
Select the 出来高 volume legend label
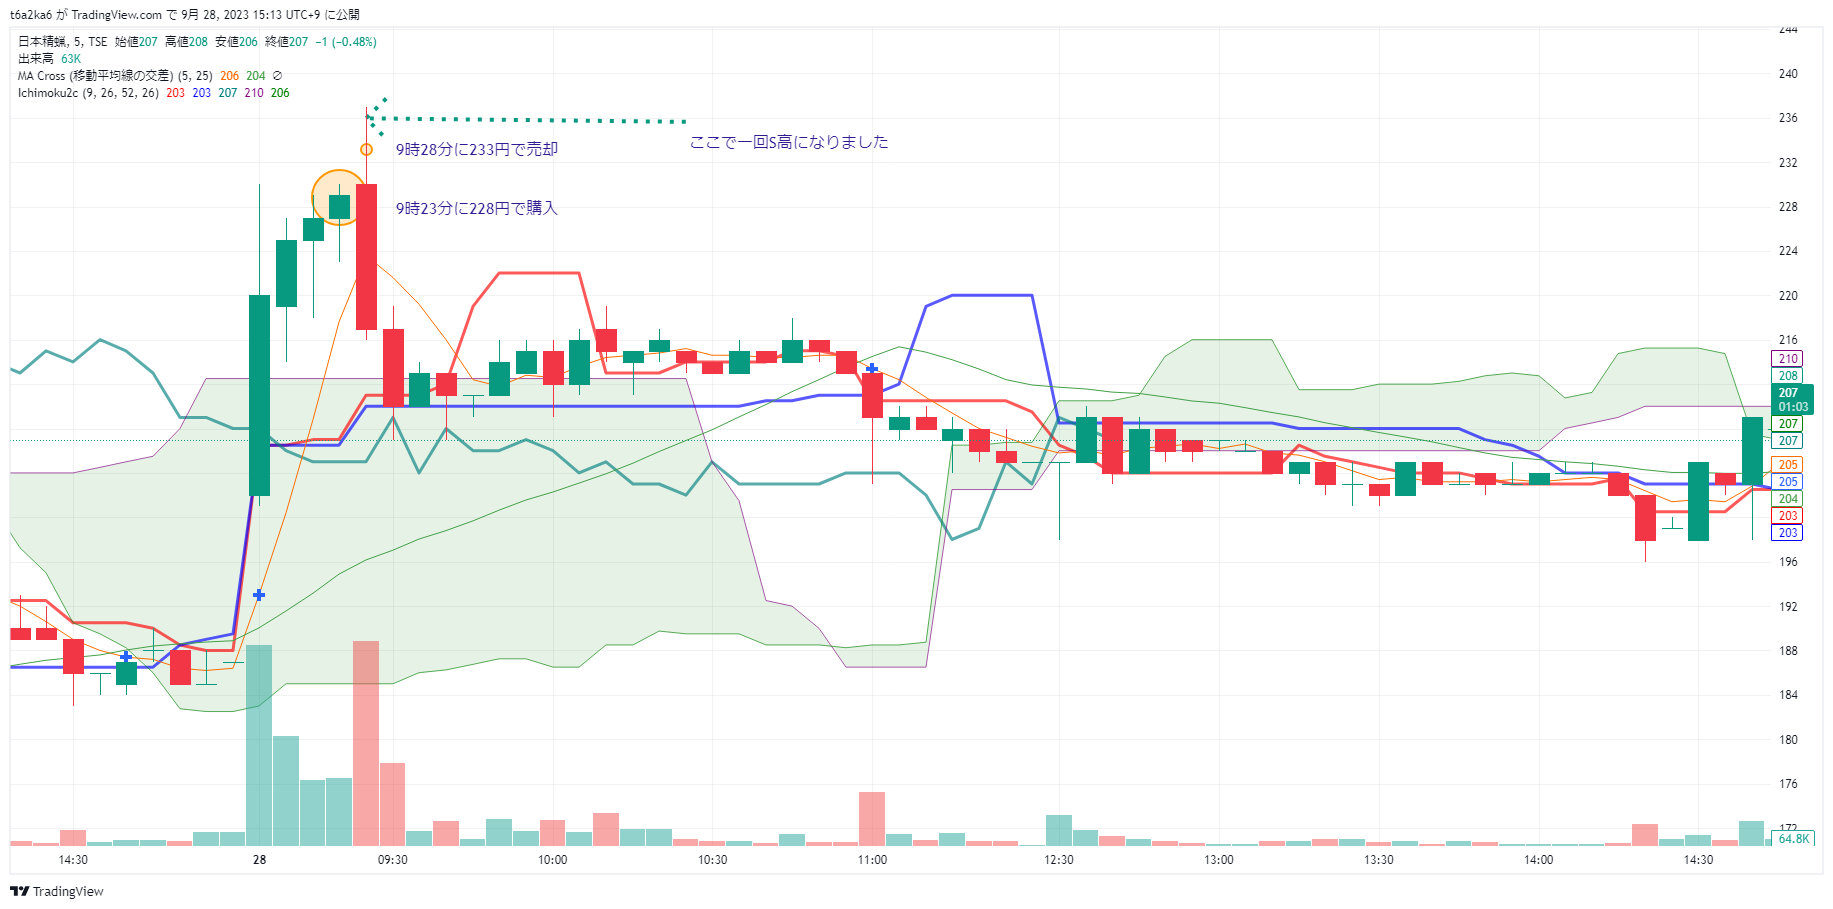coord(36,59)
